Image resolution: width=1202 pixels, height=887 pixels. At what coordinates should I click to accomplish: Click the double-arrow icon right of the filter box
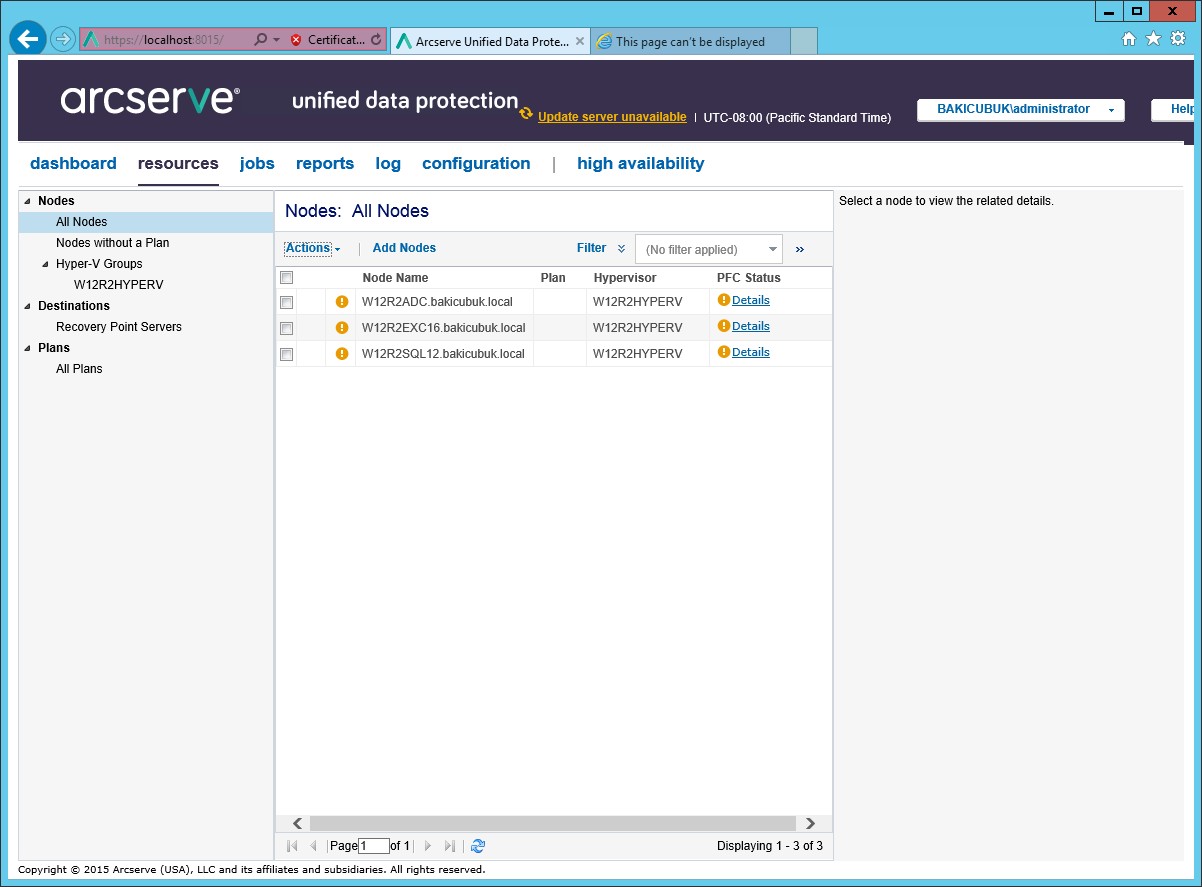pyautogui.click(x=800, y=250)
